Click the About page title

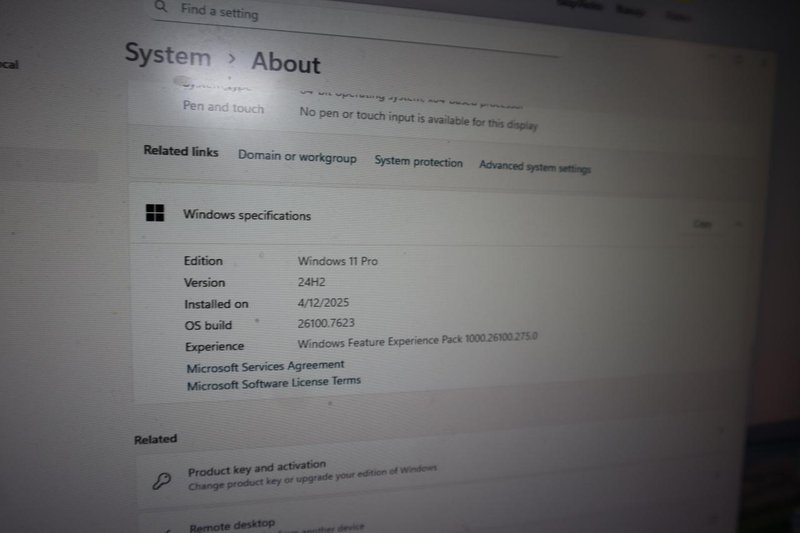tap(286, 63)
